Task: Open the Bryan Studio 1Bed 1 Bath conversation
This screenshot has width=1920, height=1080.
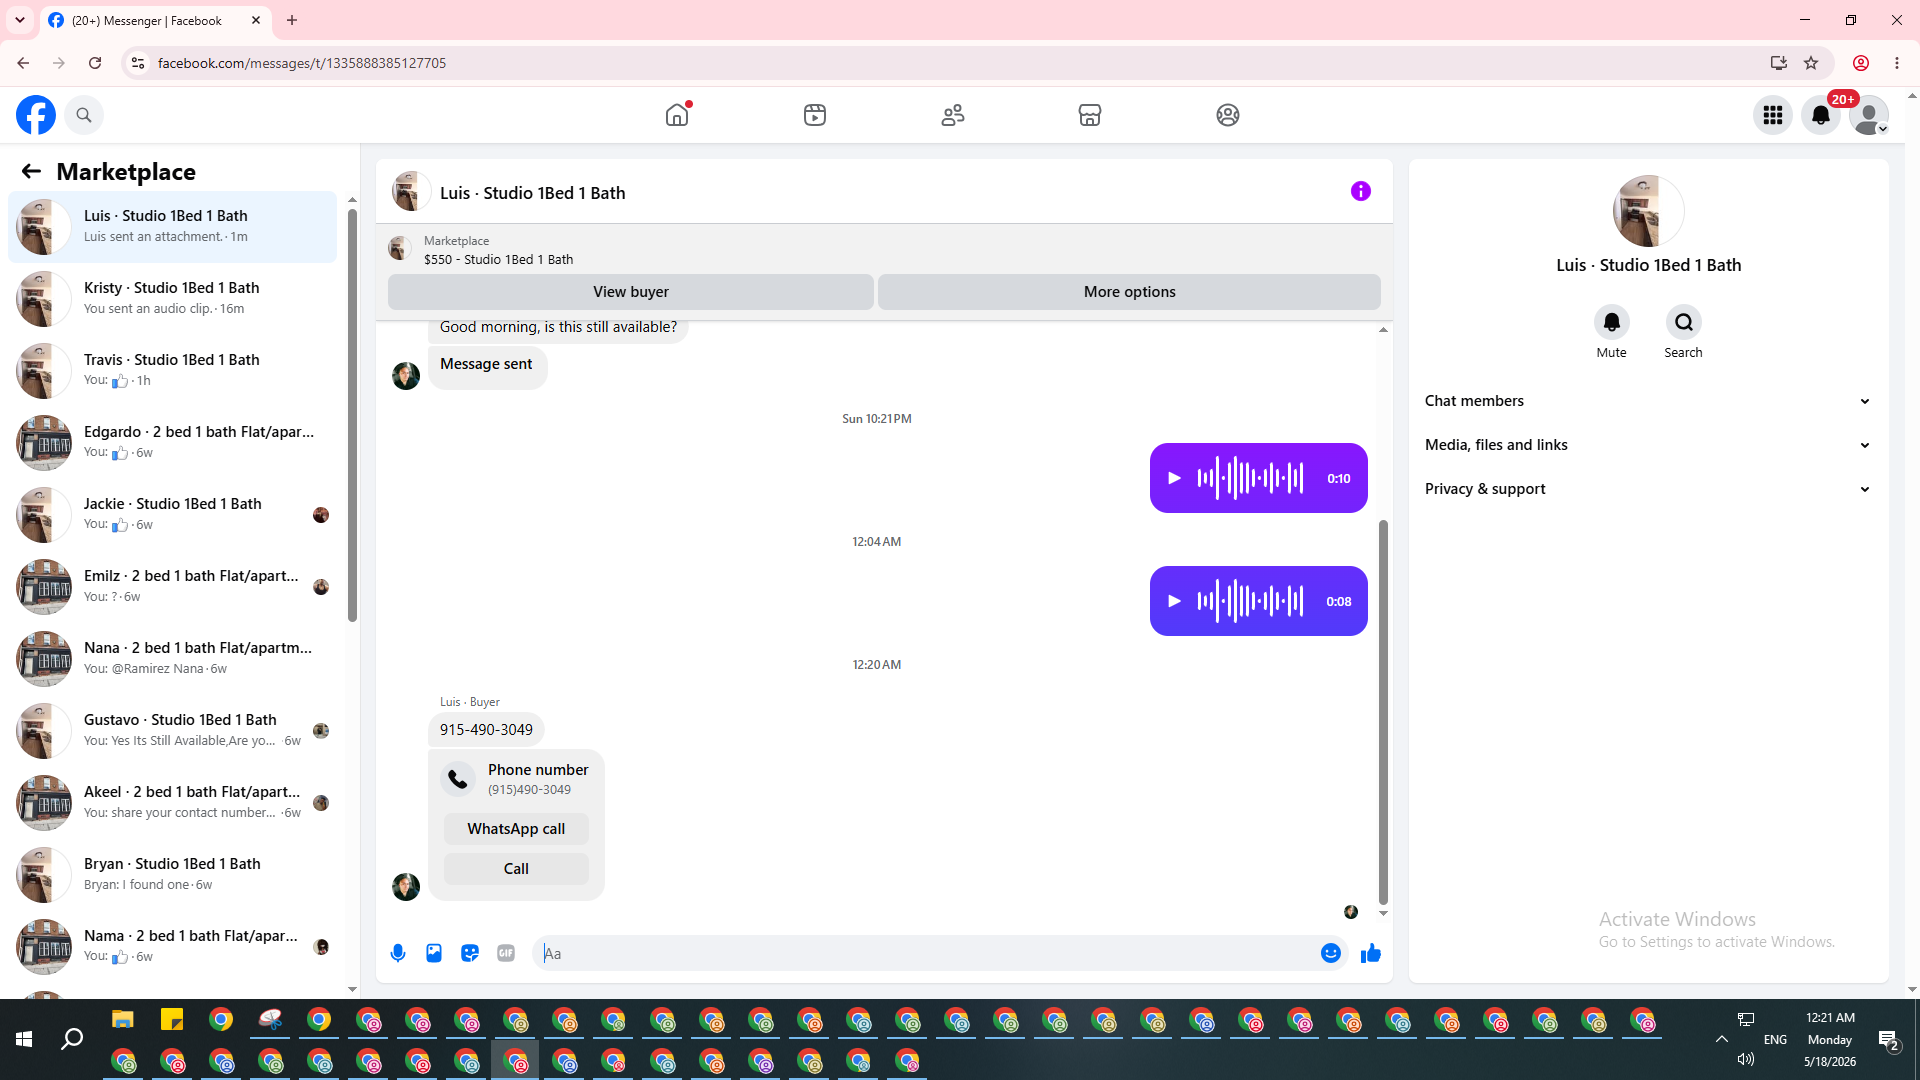Action: (x=172, y=875)
